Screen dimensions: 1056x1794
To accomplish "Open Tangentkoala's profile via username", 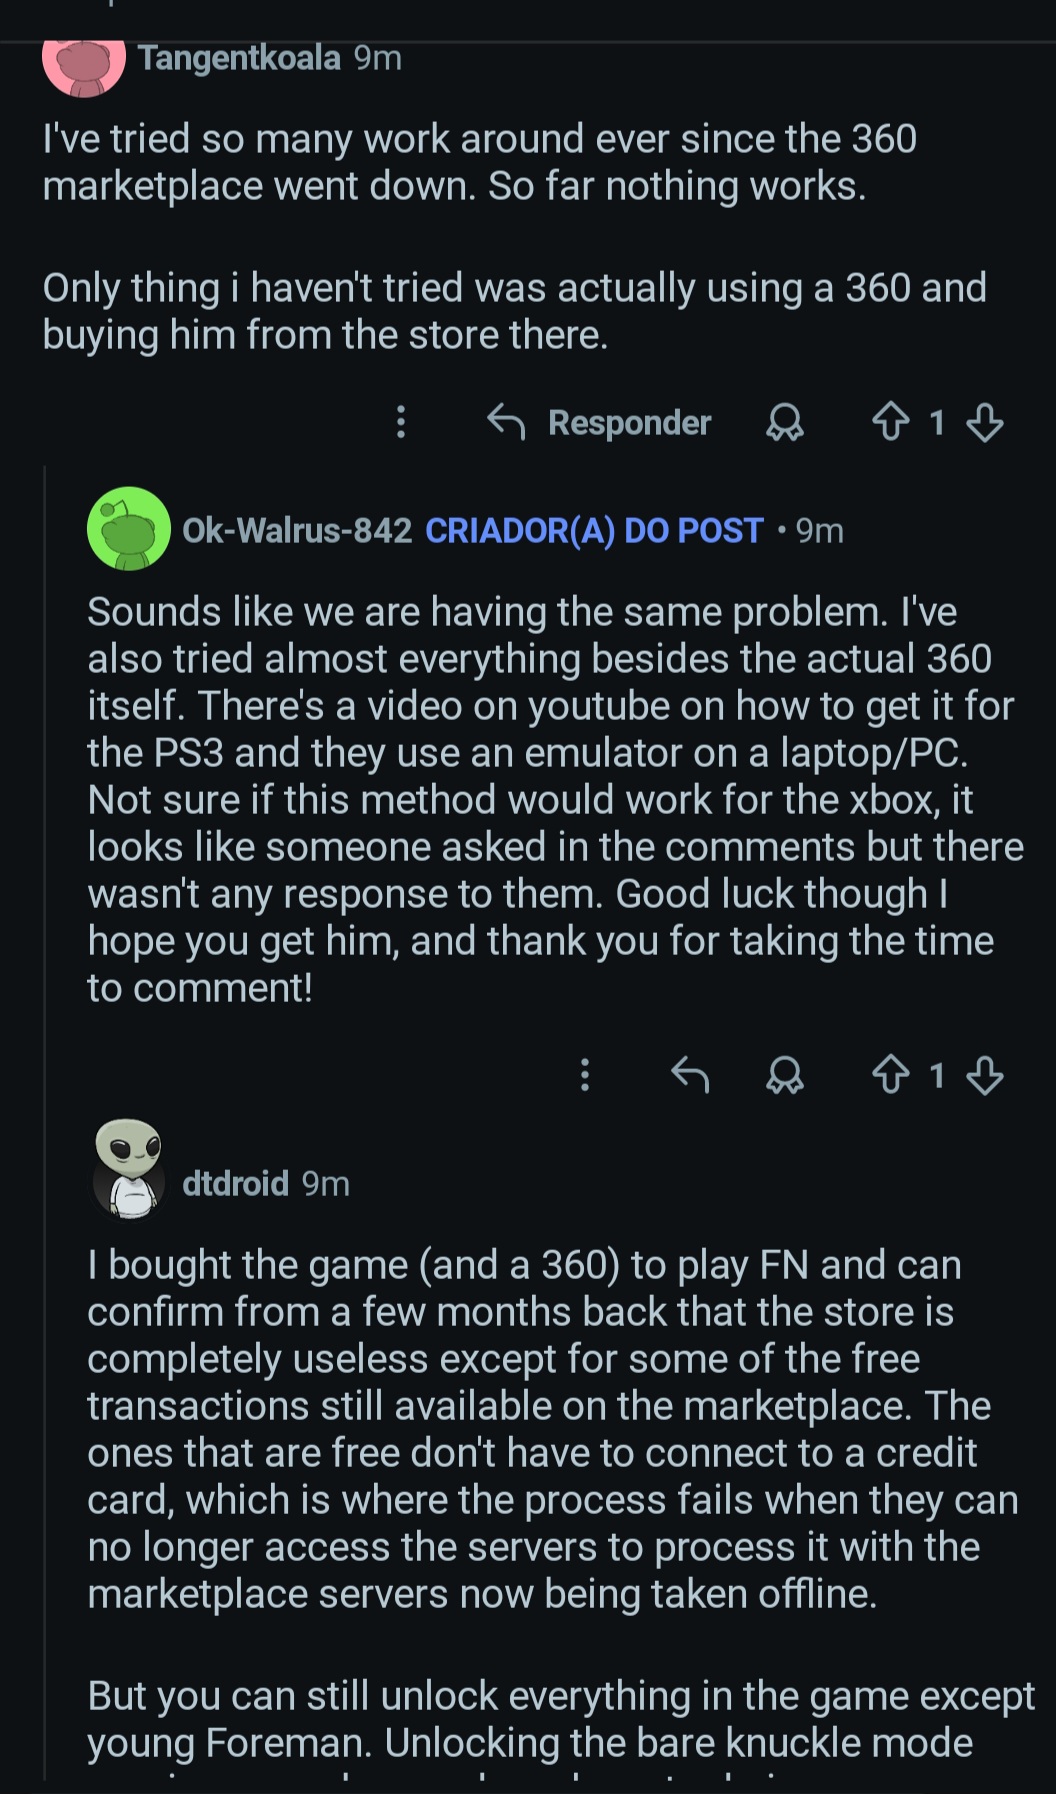I will (x=239, y=58).
